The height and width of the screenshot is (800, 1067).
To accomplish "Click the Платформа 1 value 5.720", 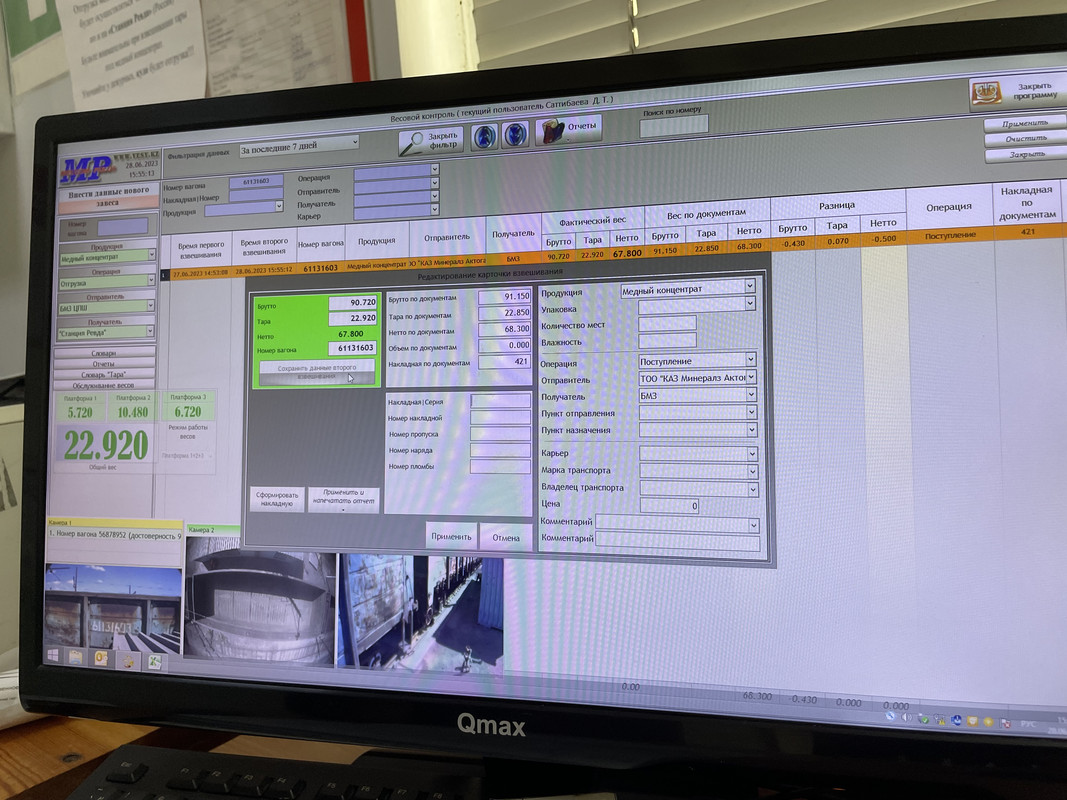I will pyautogui.click(x=80, y=412).
